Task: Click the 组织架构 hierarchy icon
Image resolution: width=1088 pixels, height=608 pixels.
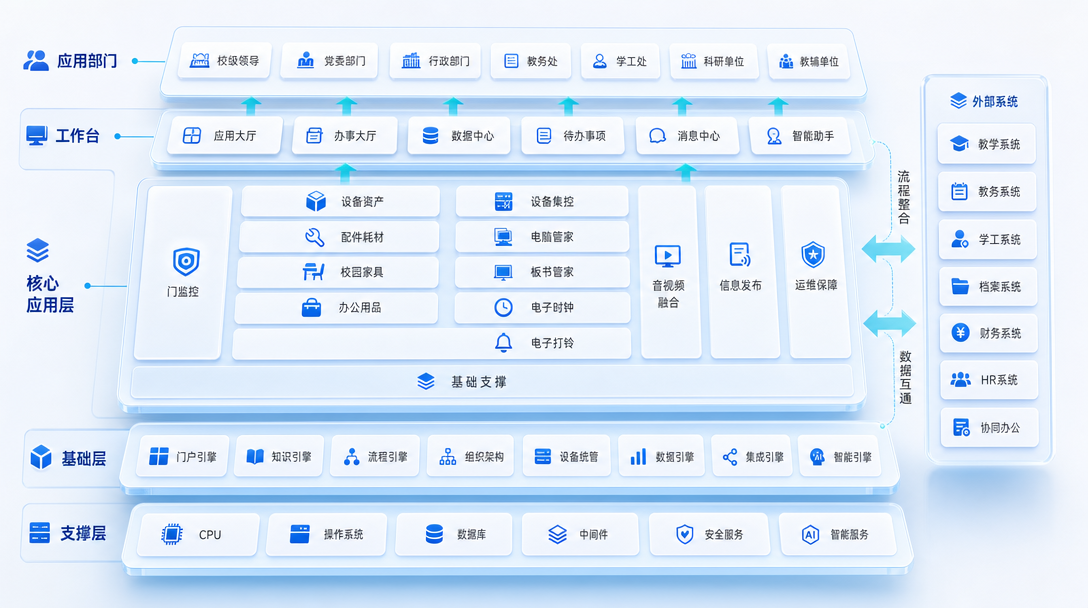Action: click(x=448, y=457)
